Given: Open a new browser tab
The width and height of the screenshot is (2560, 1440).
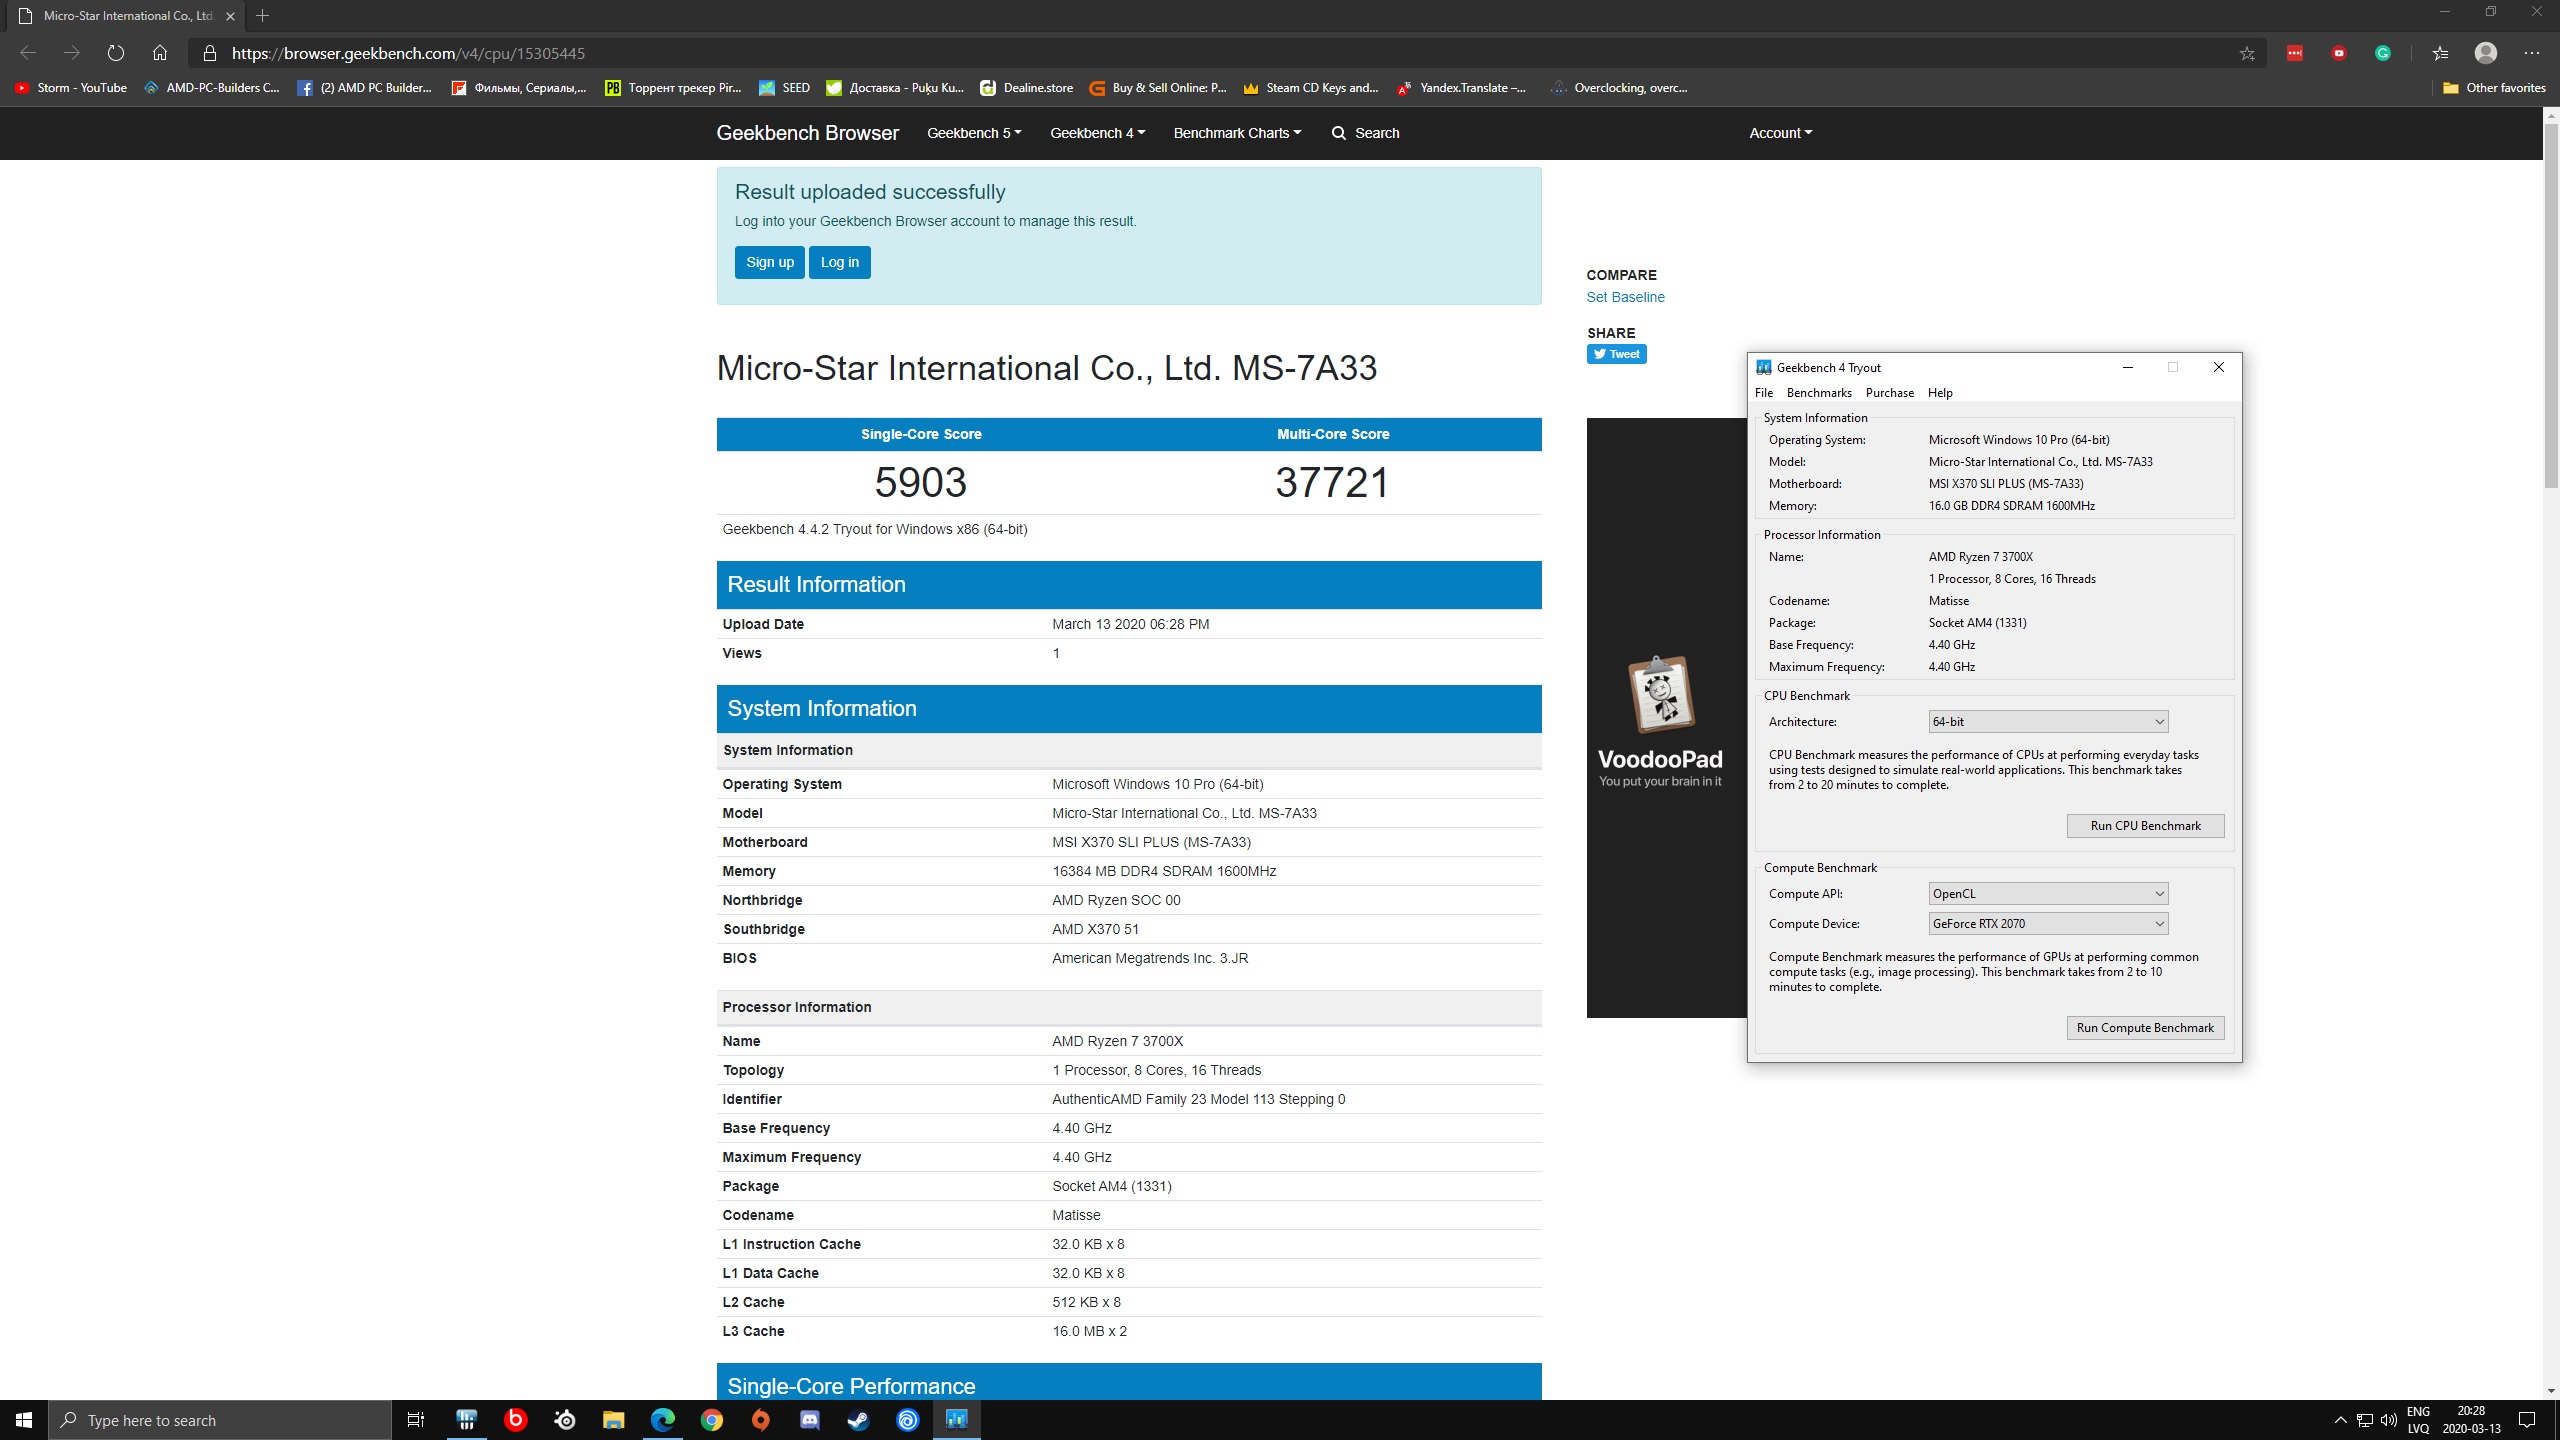Looking at the screenshot, I should [262, 16].
